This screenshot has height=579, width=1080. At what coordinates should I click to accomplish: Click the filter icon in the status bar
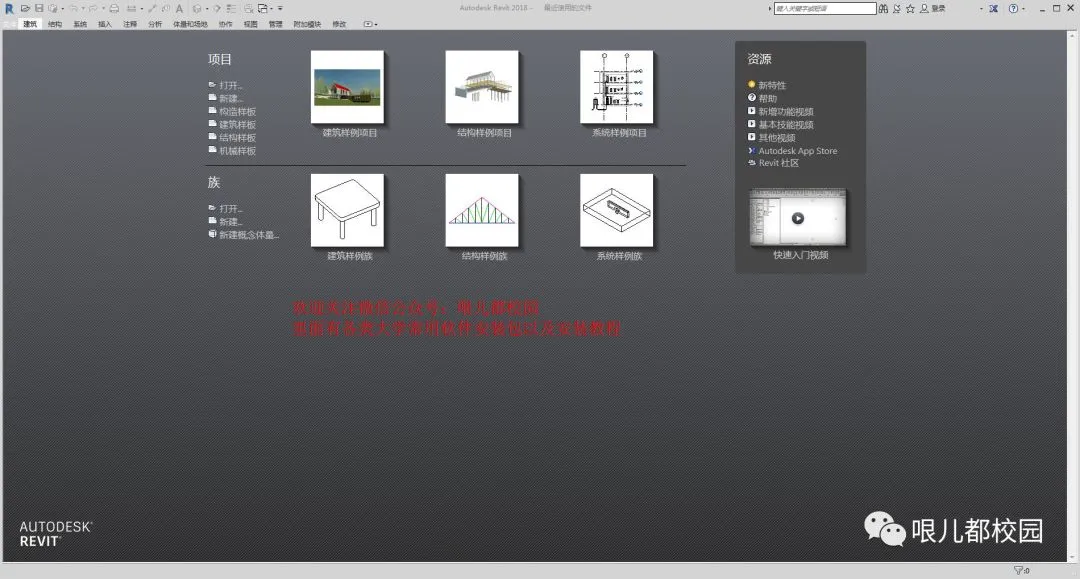coord(1019,570)
